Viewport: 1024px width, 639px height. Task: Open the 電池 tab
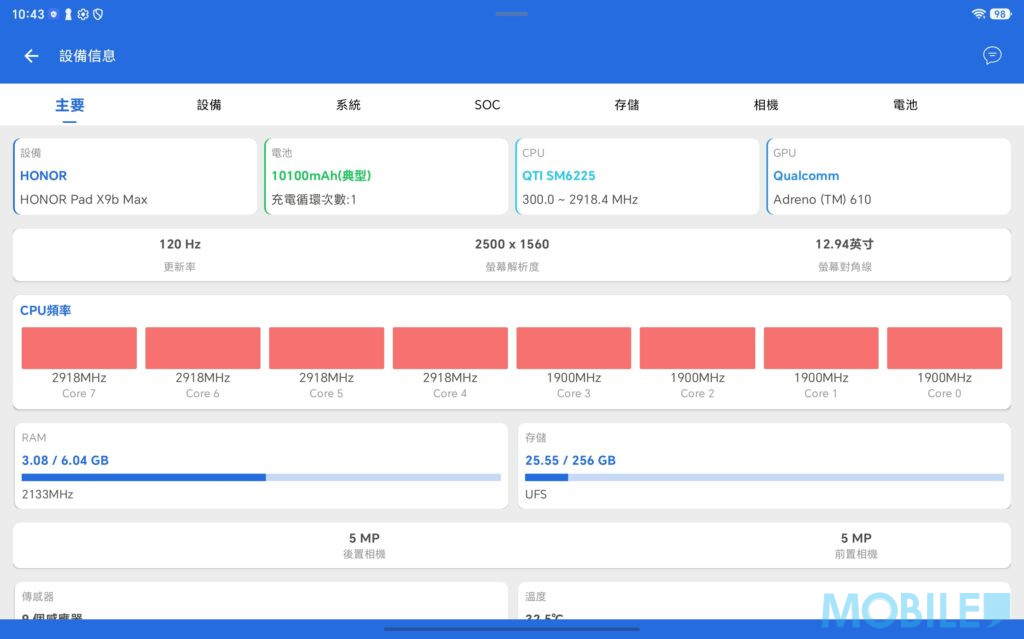(x=905, y=105)
